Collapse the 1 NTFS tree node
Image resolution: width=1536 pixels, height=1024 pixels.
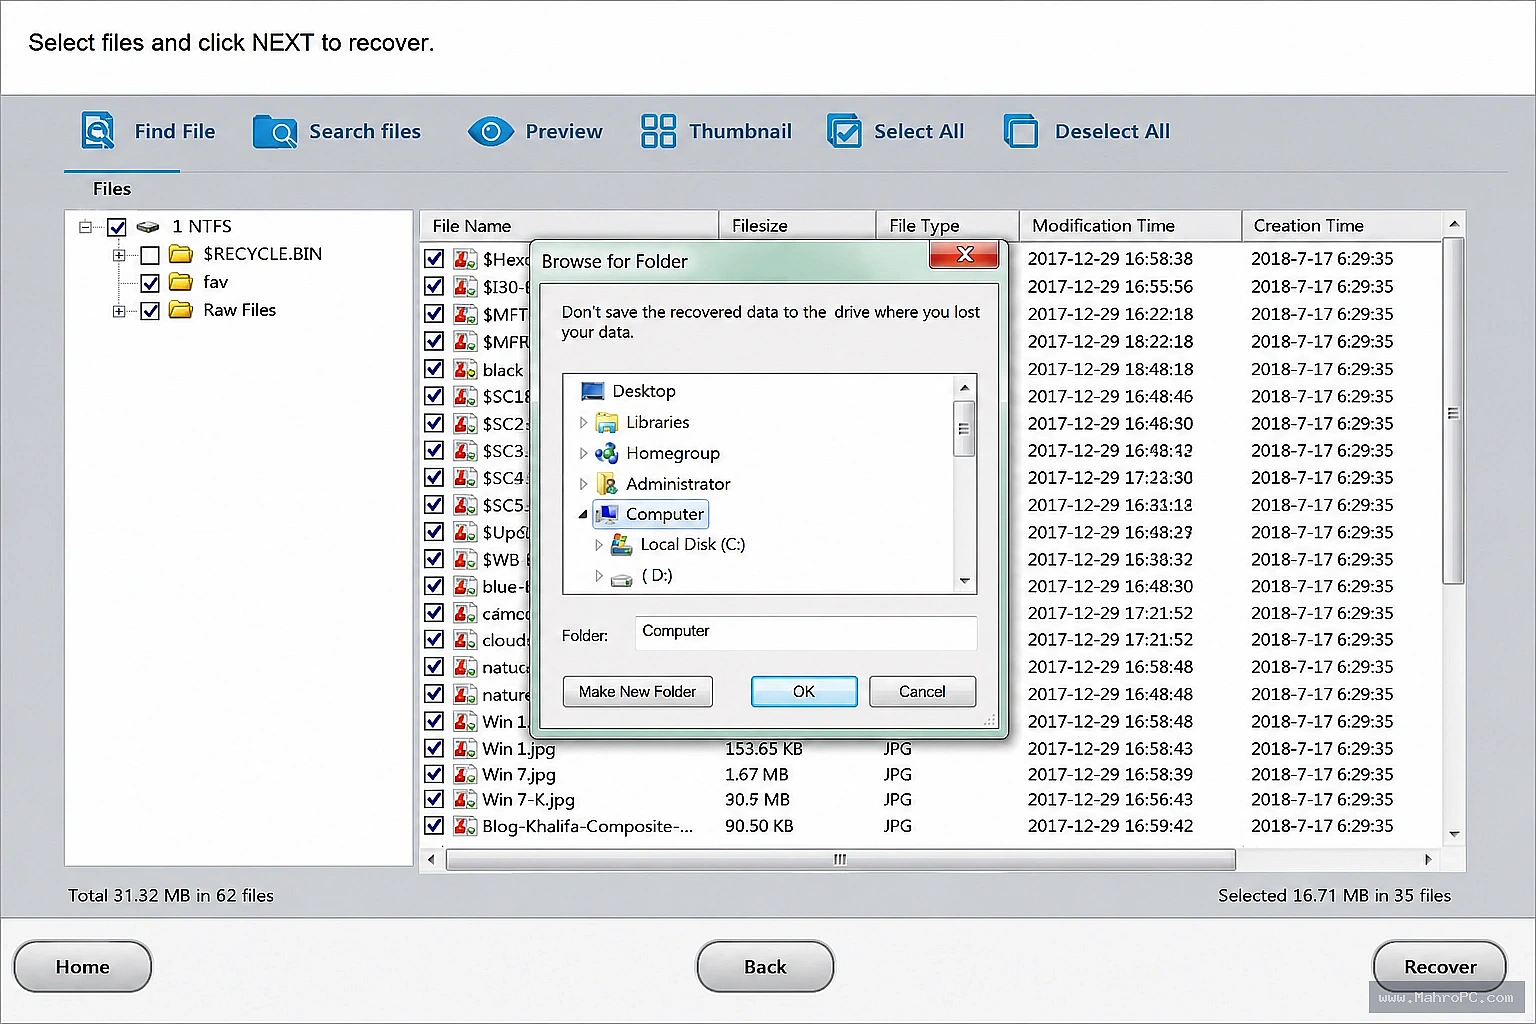(86, 227)
